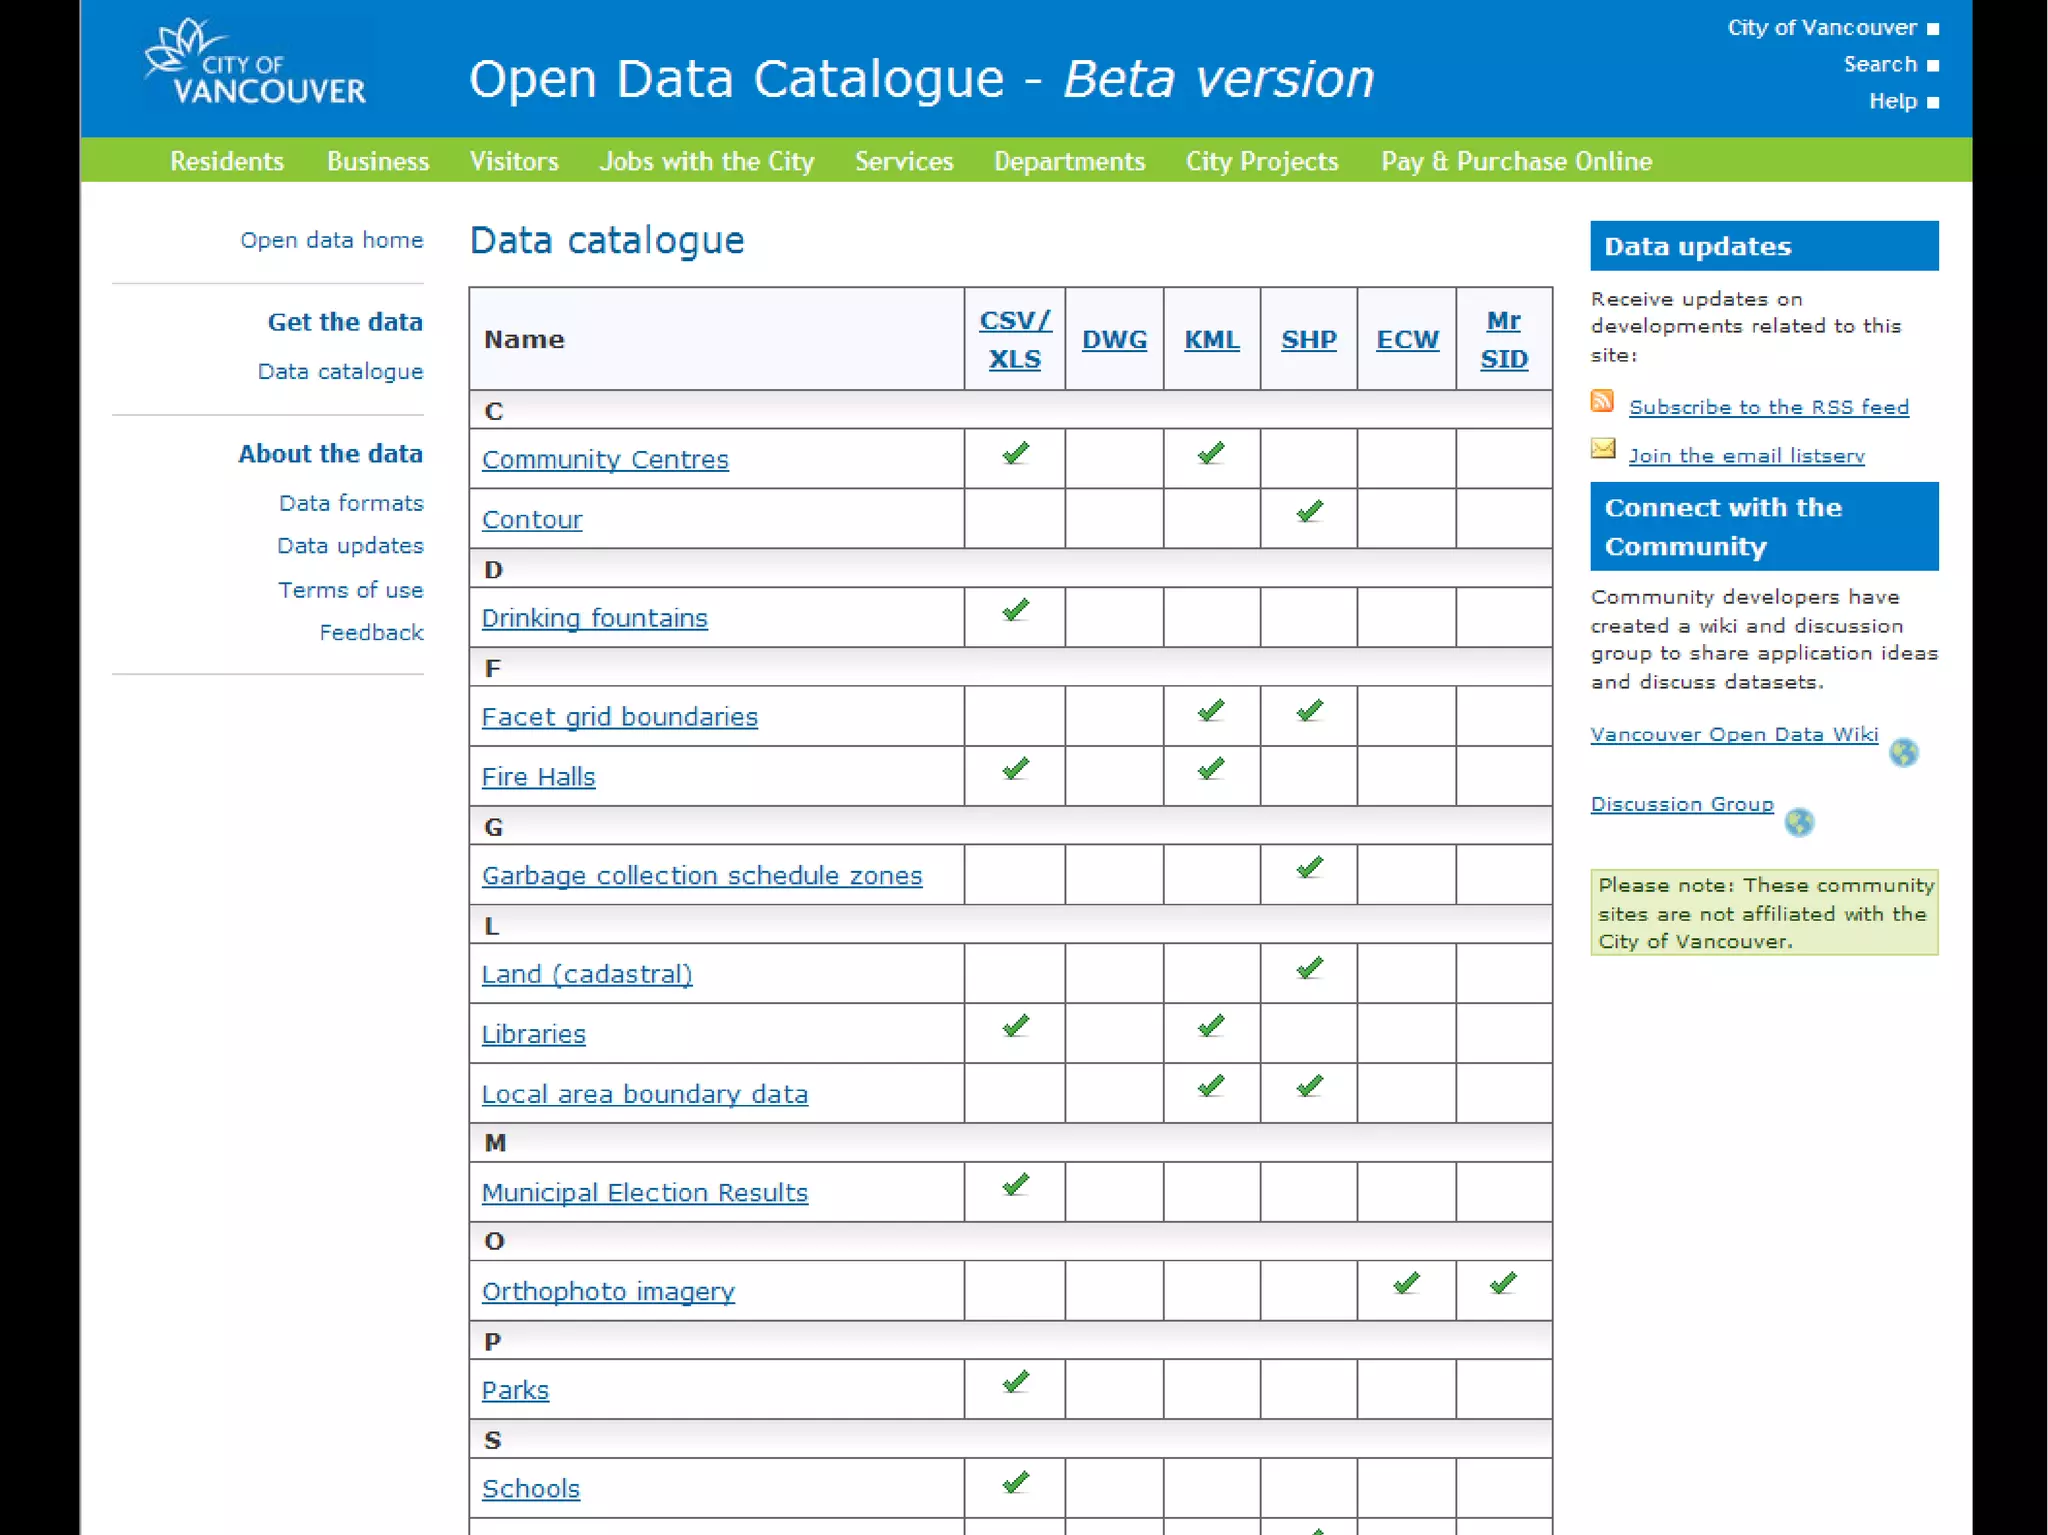Open the City Projects navigation item

click(1261, 161)
